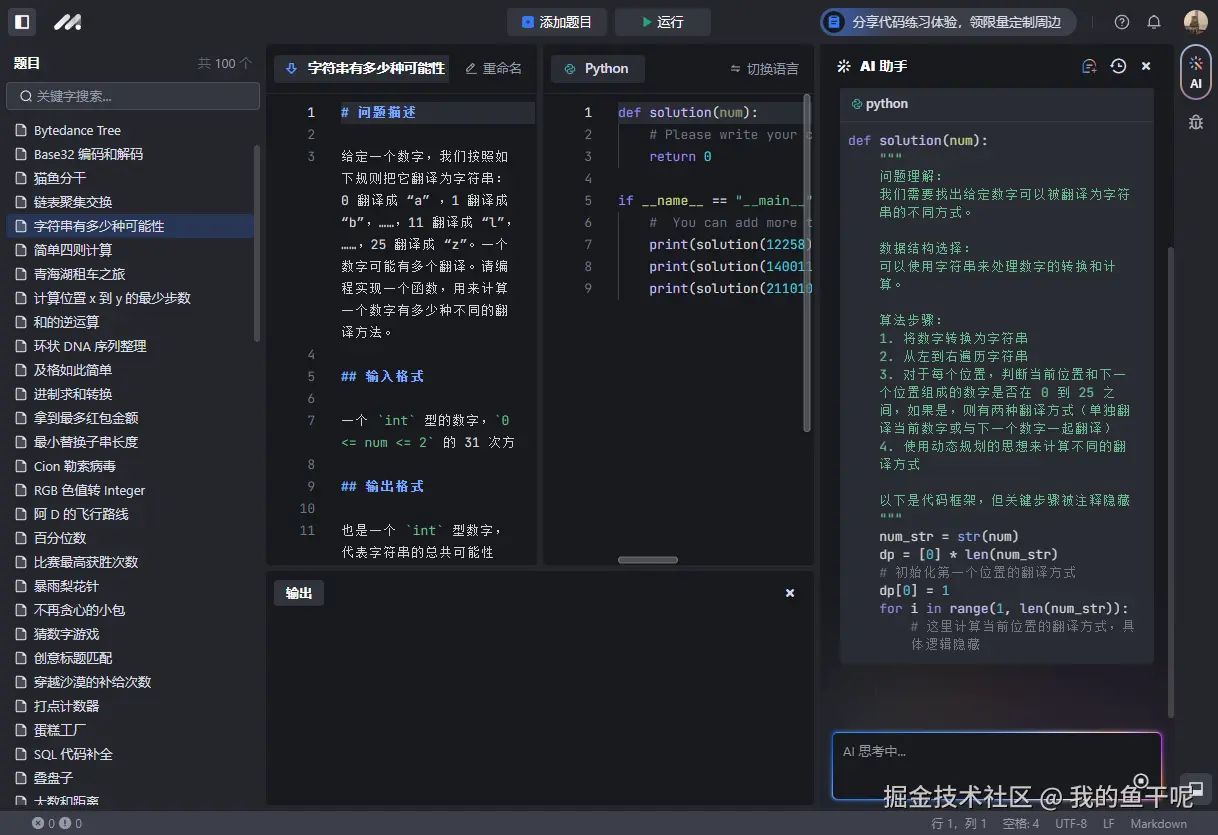Click the 关键字搜索 search field
1218x835 pixels.
(133, 96)
